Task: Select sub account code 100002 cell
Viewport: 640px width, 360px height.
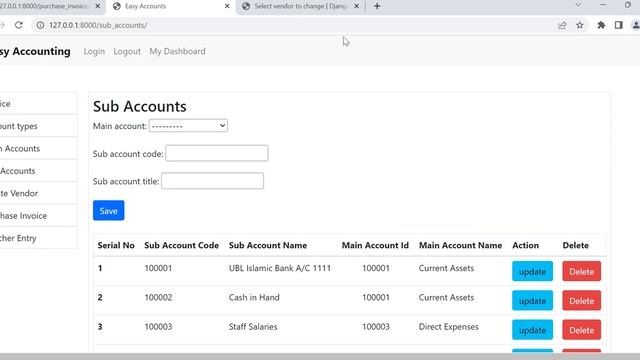Action: [x=158, y=298]
